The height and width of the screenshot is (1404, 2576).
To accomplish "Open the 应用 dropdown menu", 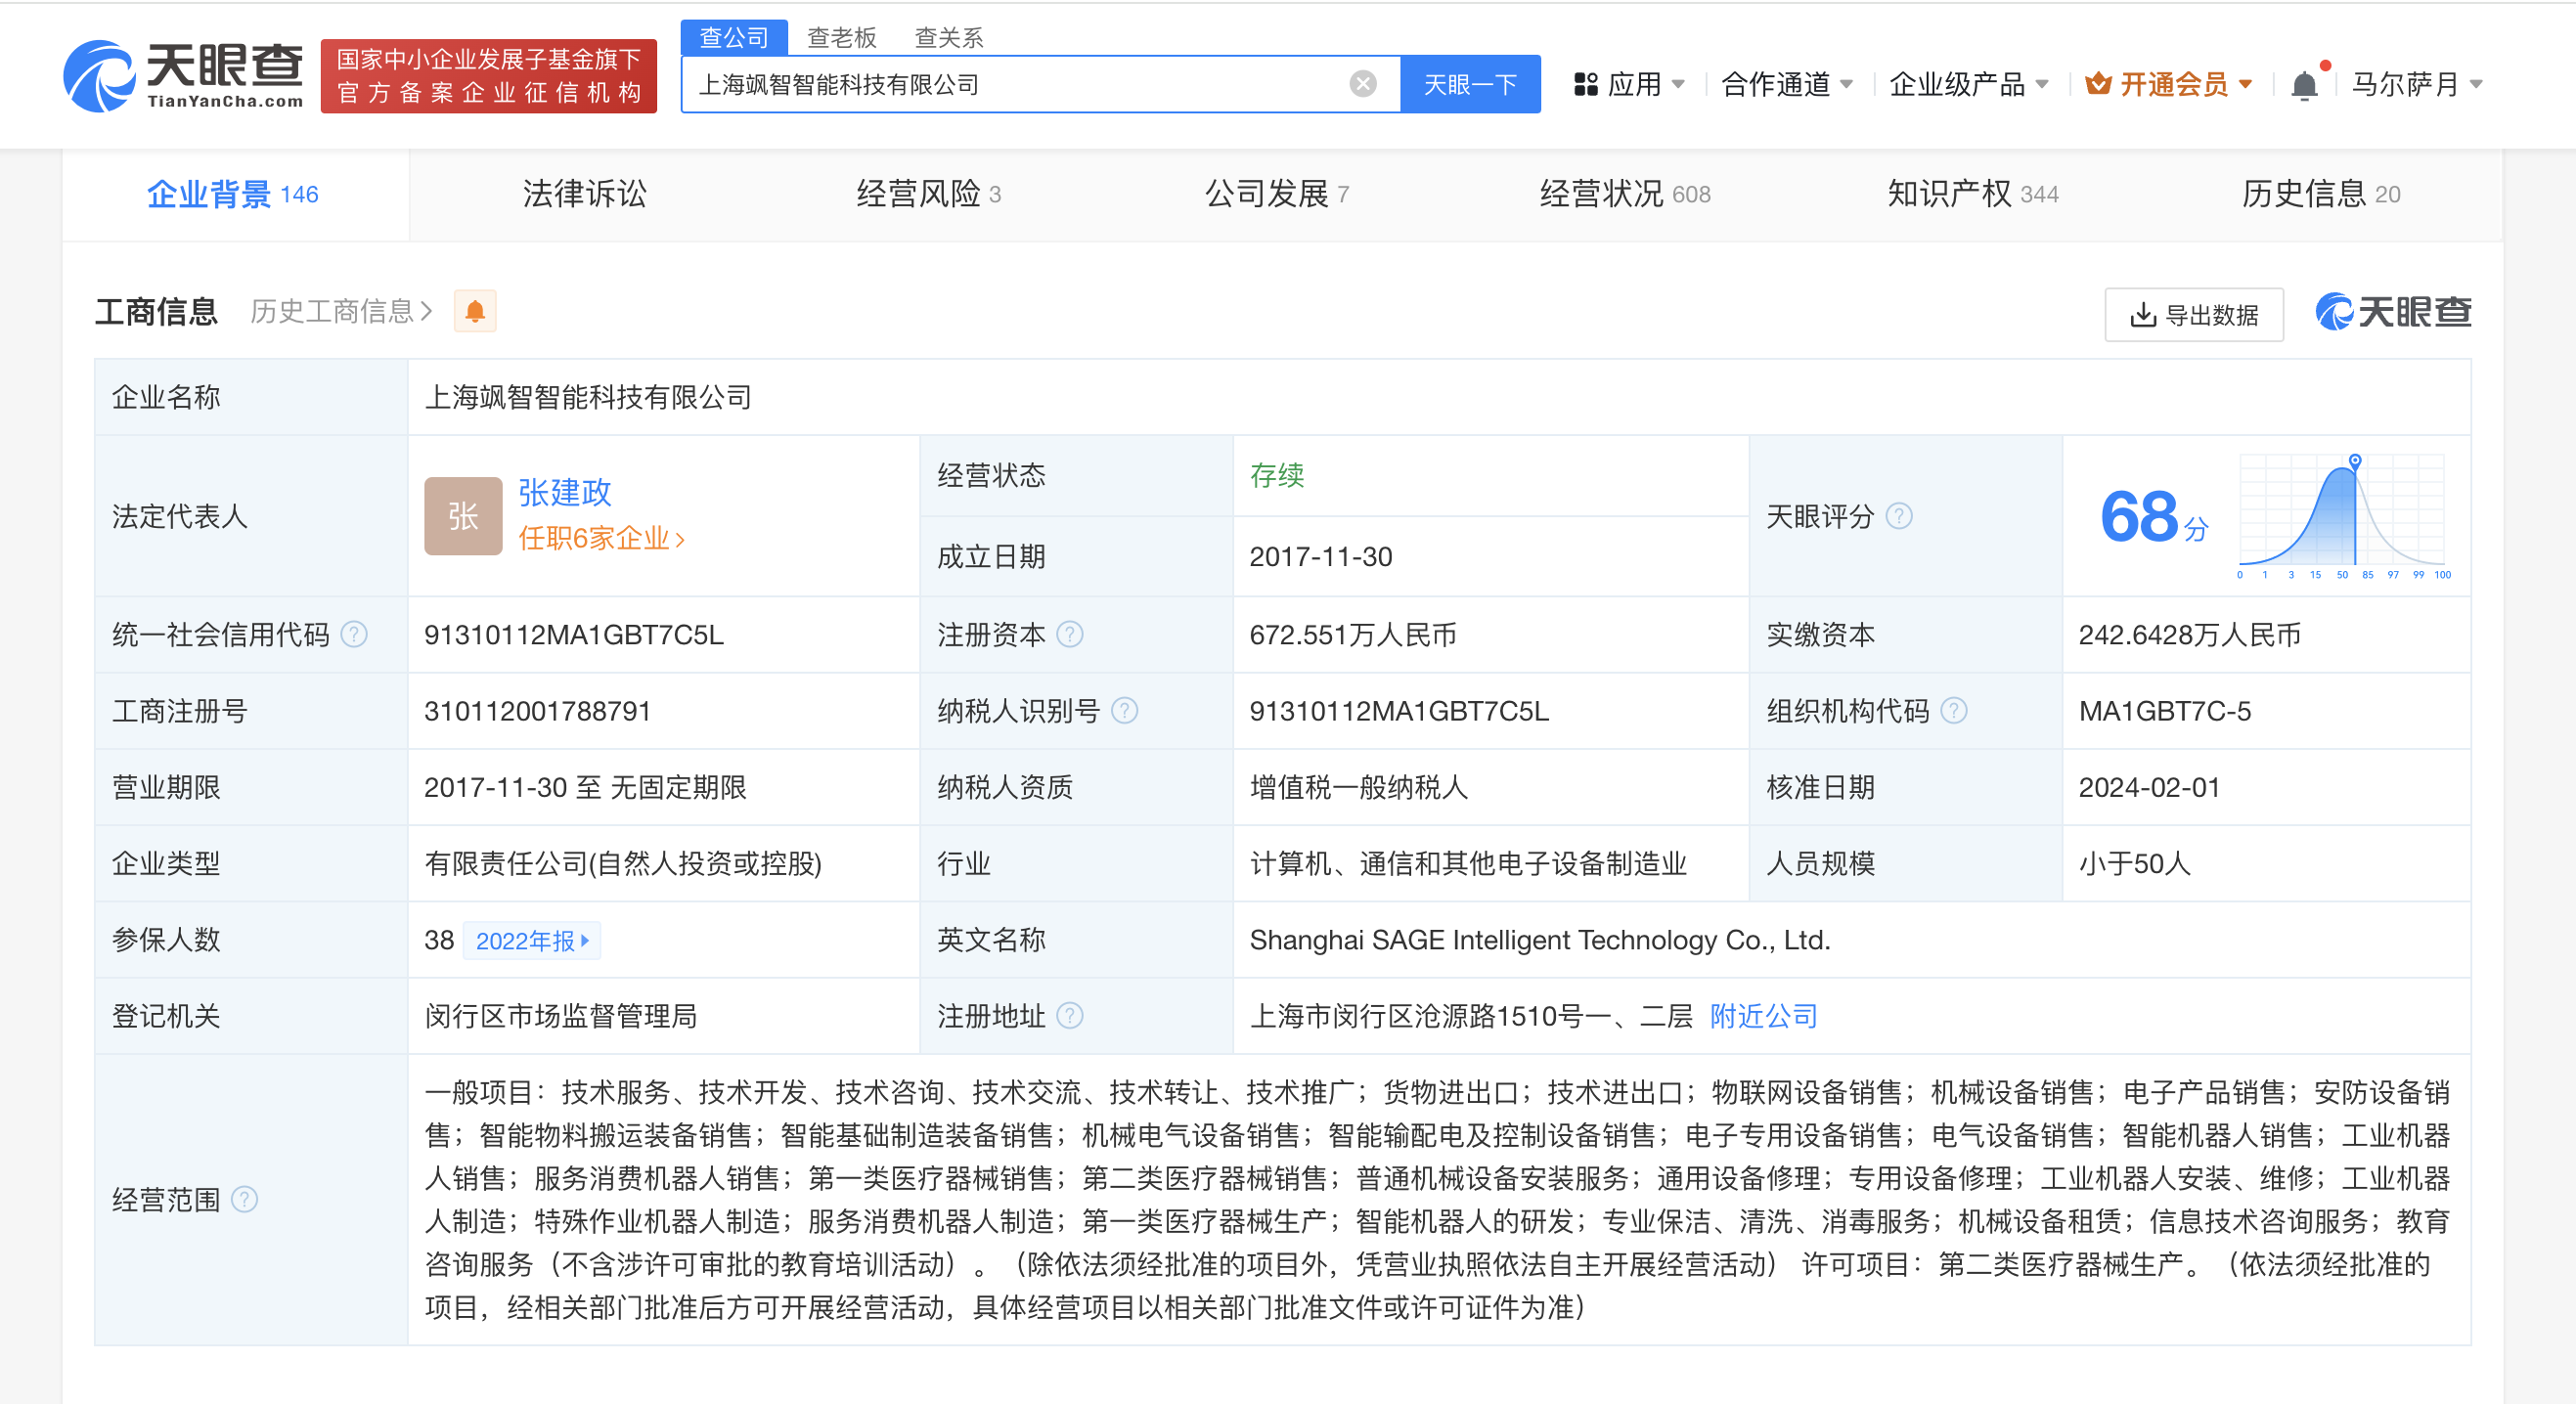I will [x=1630, y=84].
